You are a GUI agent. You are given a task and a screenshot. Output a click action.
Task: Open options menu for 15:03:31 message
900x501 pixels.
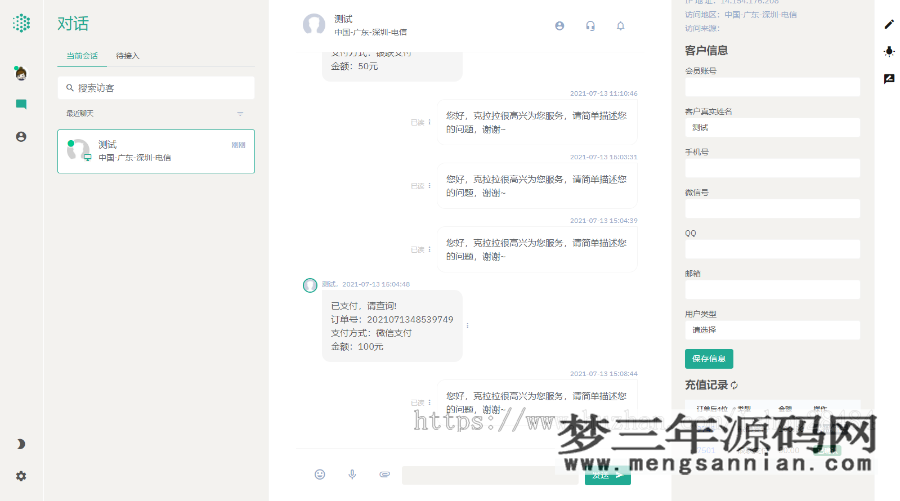pos(429,185)
